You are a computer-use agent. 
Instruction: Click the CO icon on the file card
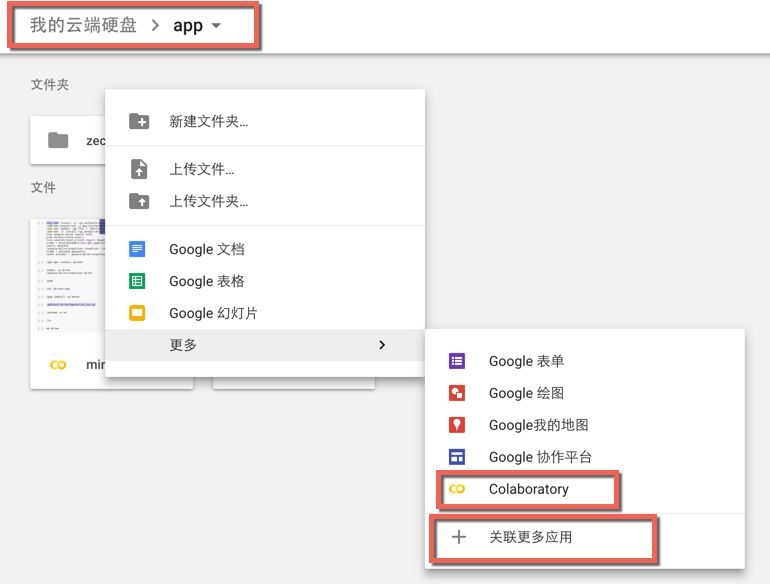pyautogui.click(x=58, y=365)
